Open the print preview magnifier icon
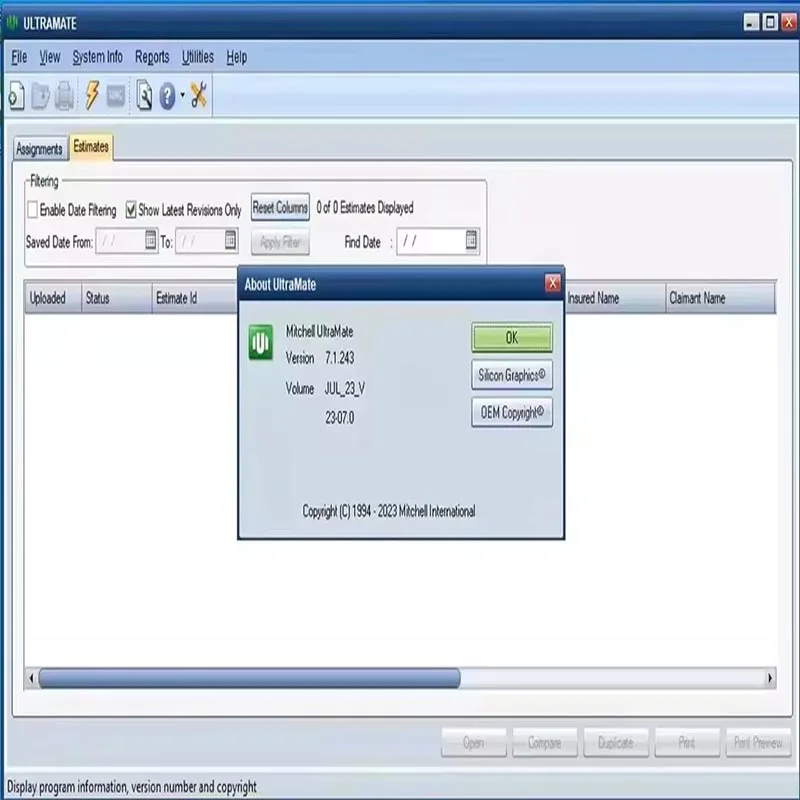The width and height of the screenshot is (800, 800). 144,95
